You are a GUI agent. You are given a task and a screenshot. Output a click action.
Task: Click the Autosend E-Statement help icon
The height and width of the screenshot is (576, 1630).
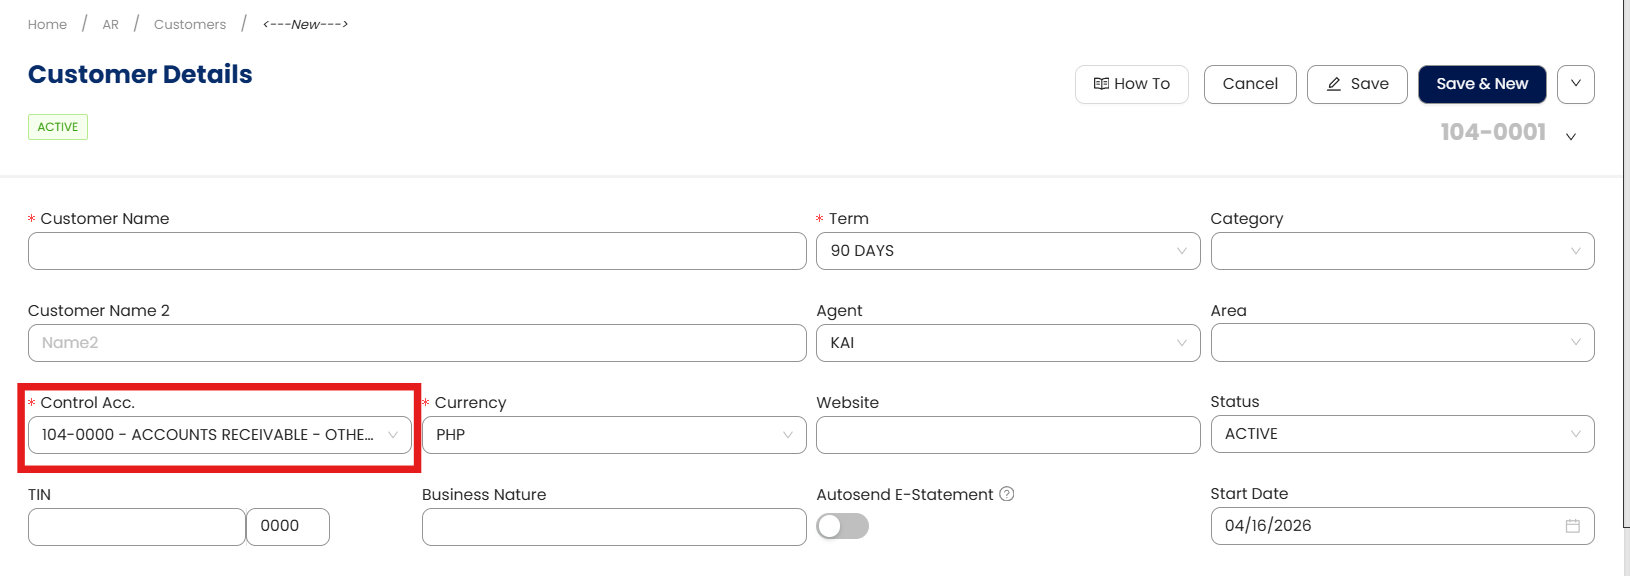1007,494
